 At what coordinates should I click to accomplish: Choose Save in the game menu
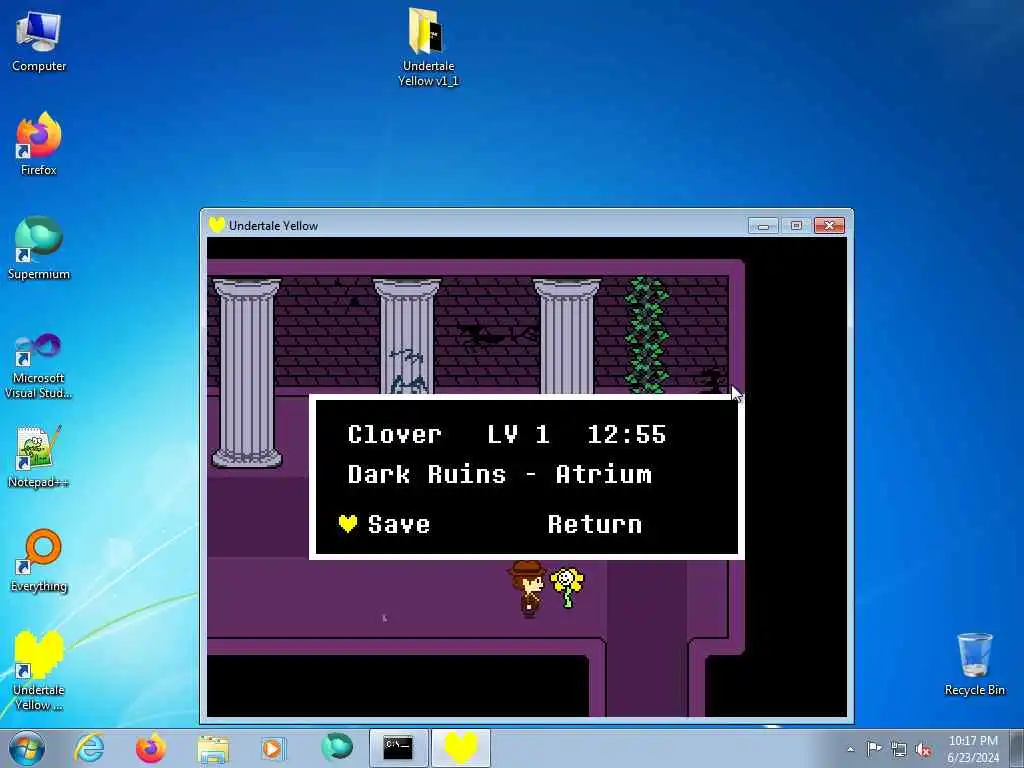(x=399, y=524)
